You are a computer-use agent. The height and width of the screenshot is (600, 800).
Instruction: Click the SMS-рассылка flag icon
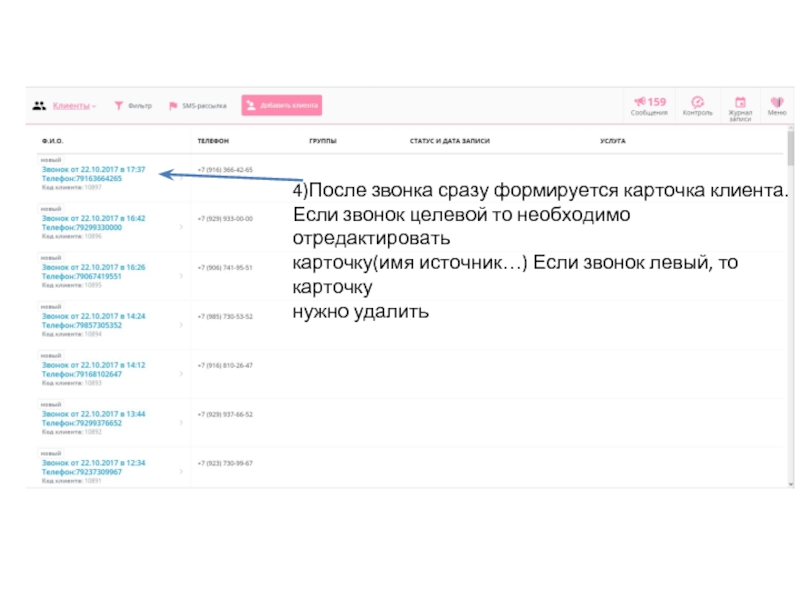click(x=173, y=106)
